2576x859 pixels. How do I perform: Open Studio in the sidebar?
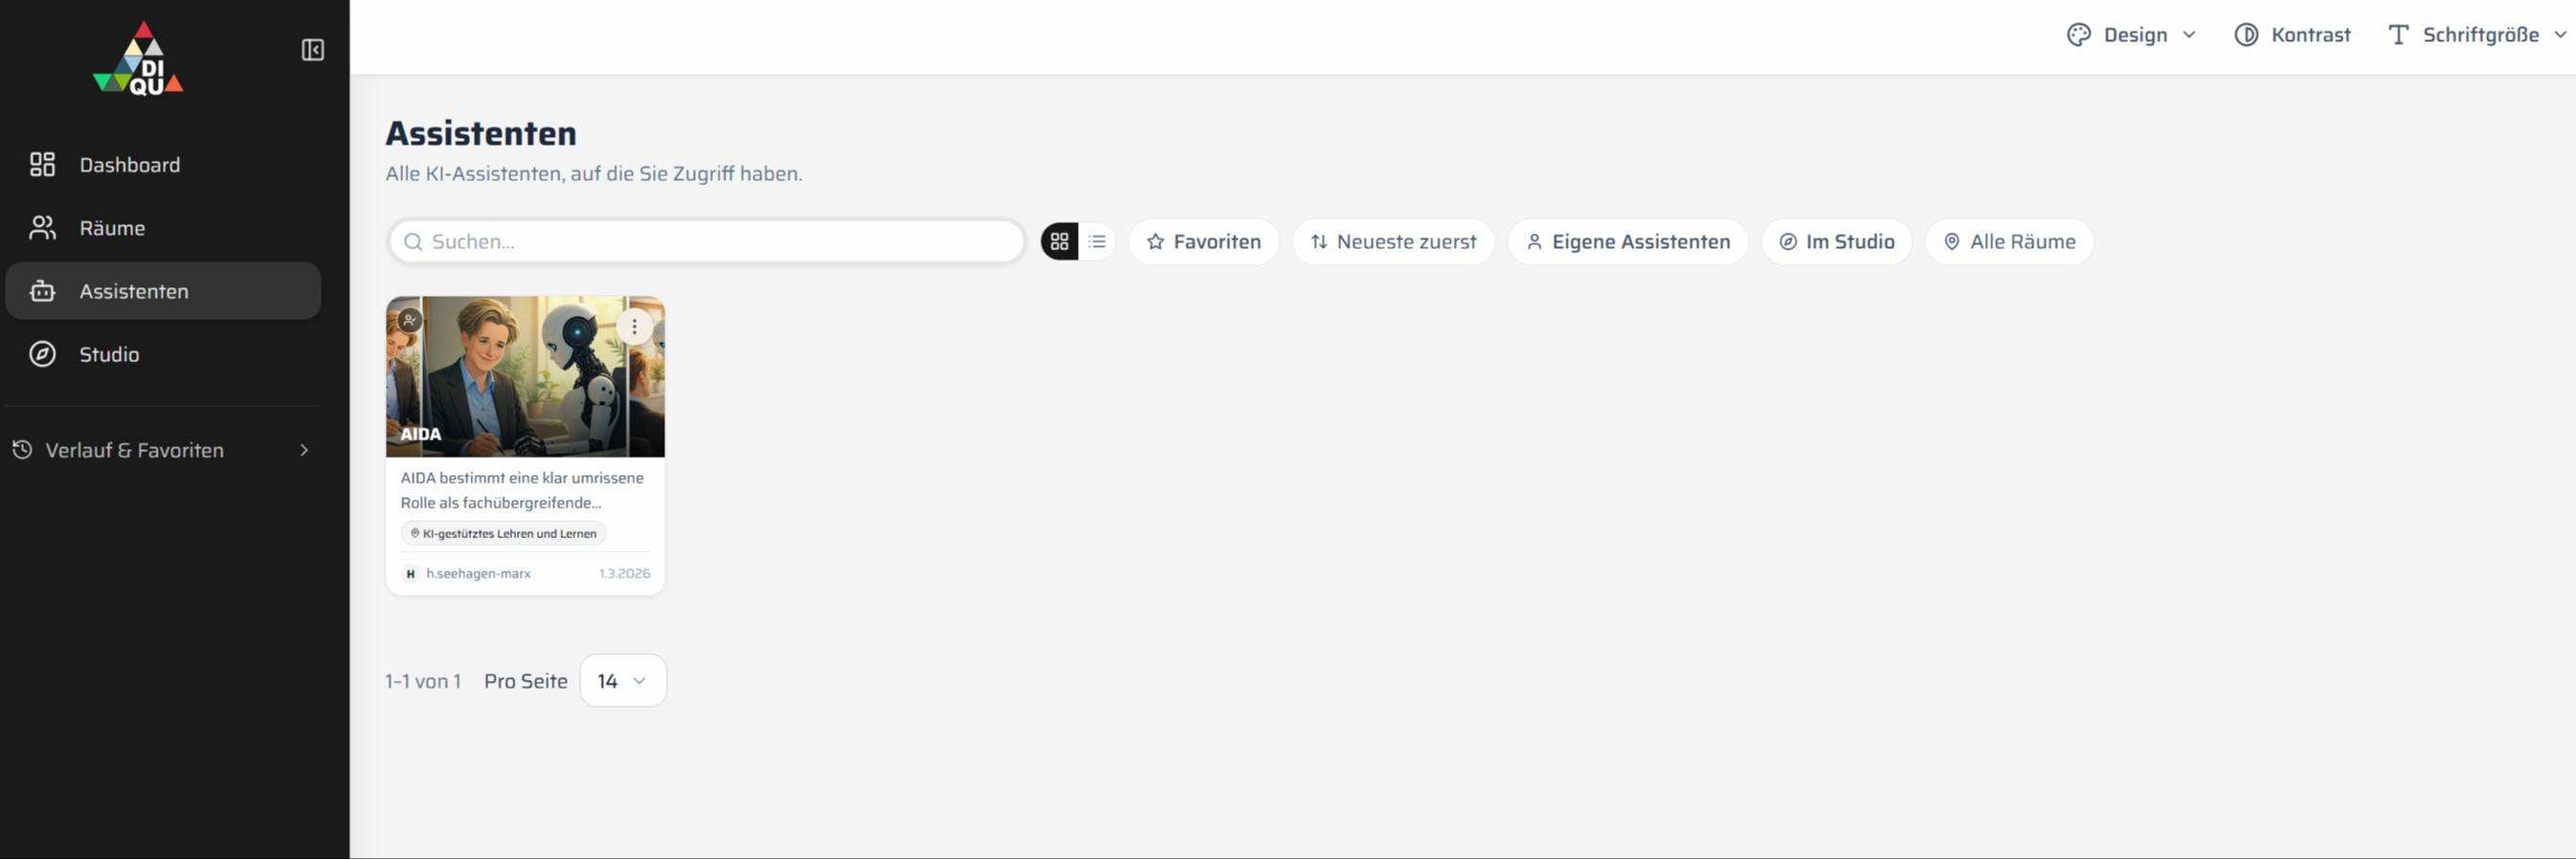click(163, 354)
